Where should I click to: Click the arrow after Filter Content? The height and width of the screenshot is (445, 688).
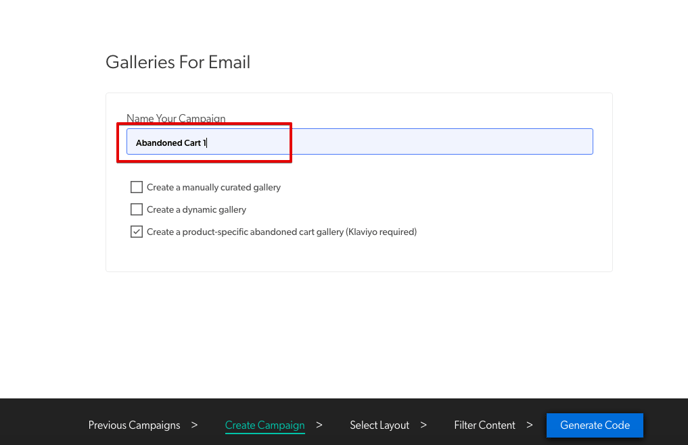coord(530,425)
